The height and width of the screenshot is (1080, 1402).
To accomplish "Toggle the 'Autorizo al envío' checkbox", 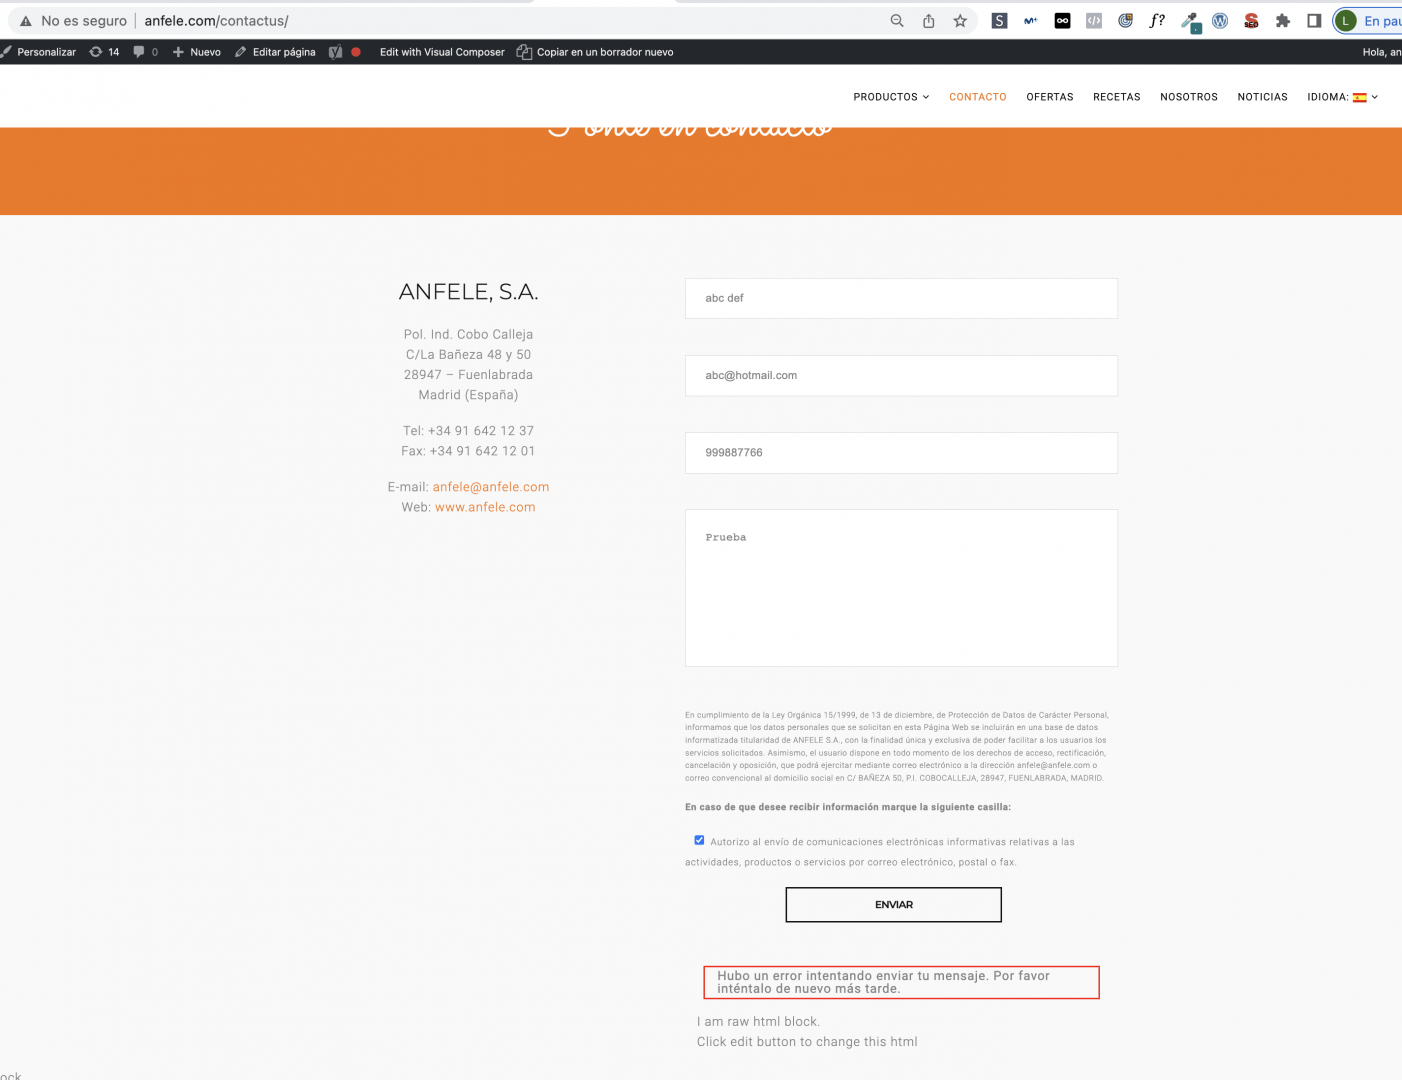I will 699,840.
